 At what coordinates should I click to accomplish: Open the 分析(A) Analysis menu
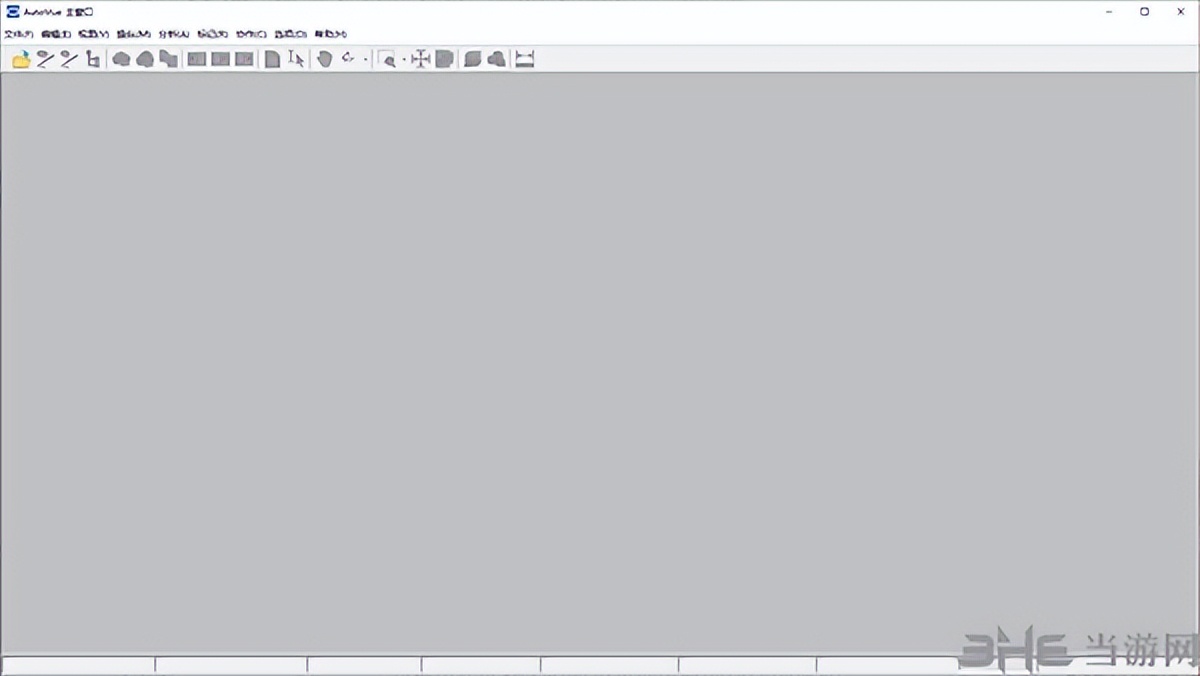point(173,34)
